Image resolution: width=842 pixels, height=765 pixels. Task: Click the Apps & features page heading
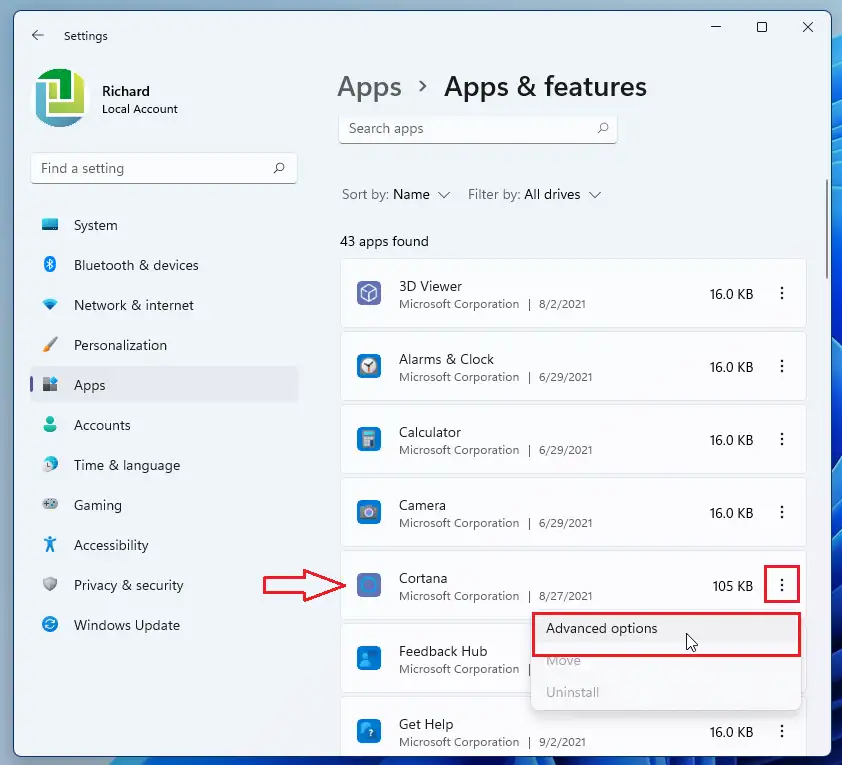pos(545,87)
